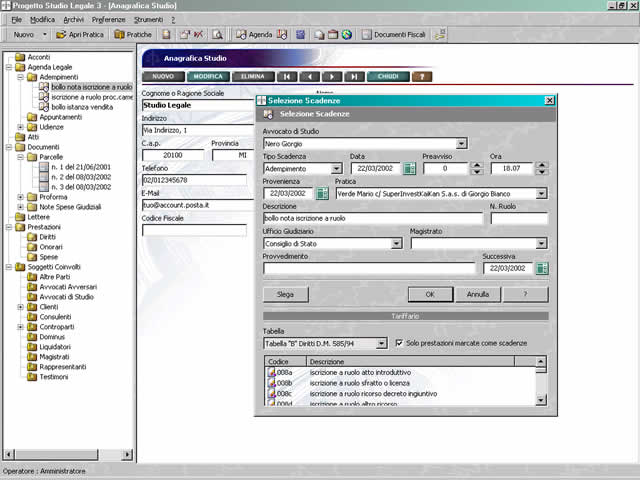Viewport: 640px width, 480px height.
Task: Click the edit document toolbar icon before red X
Action: click(185, 35)
